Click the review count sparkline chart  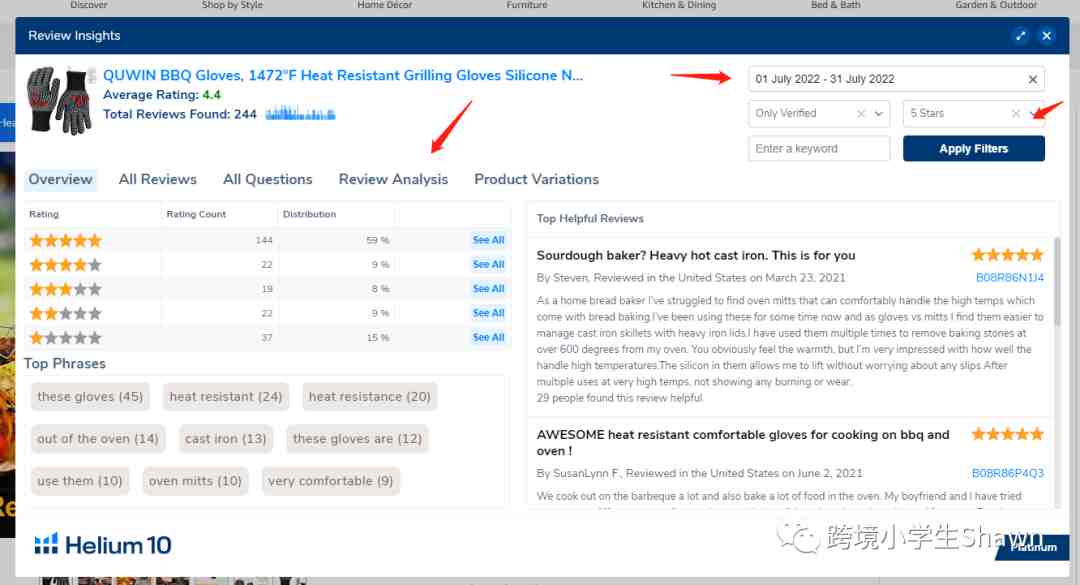[x=300, y=114]
